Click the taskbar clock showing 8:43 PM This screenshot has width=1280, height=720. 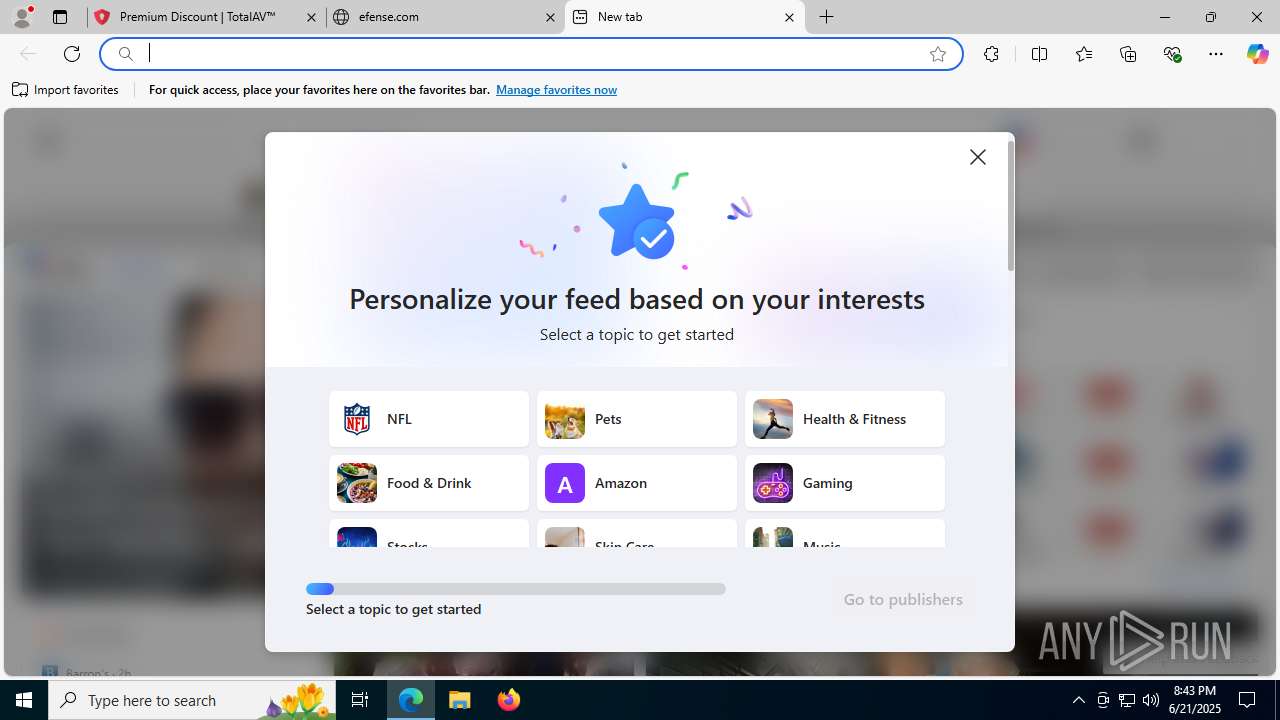click(1195, 700)
